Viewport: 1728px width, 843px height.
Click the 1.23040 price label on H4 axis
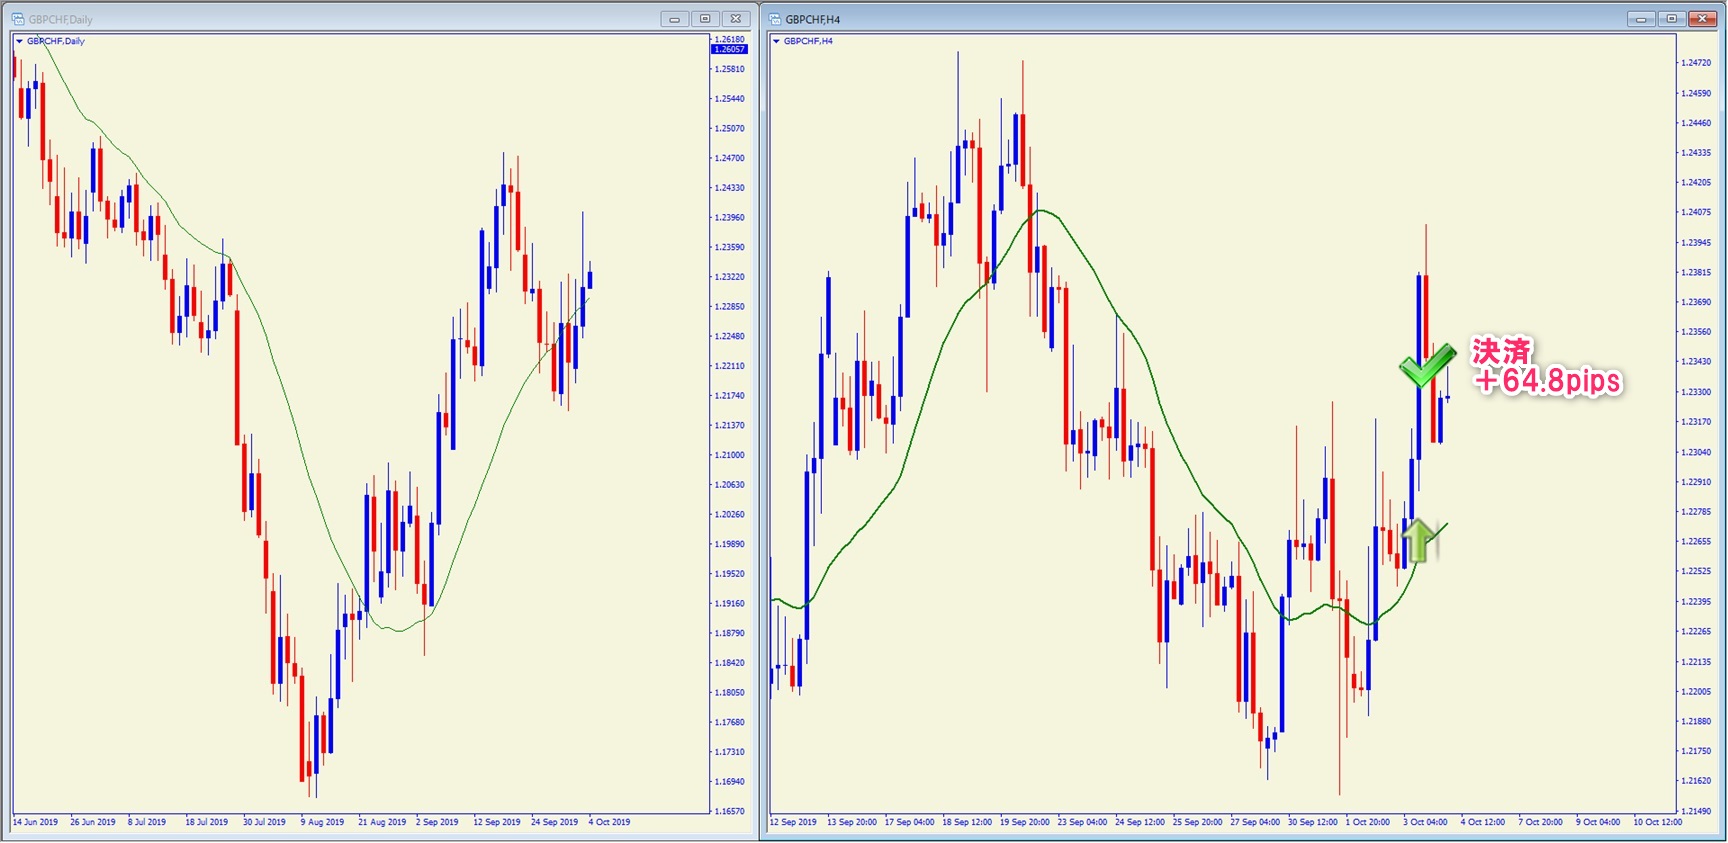(x=1696, y=452)
